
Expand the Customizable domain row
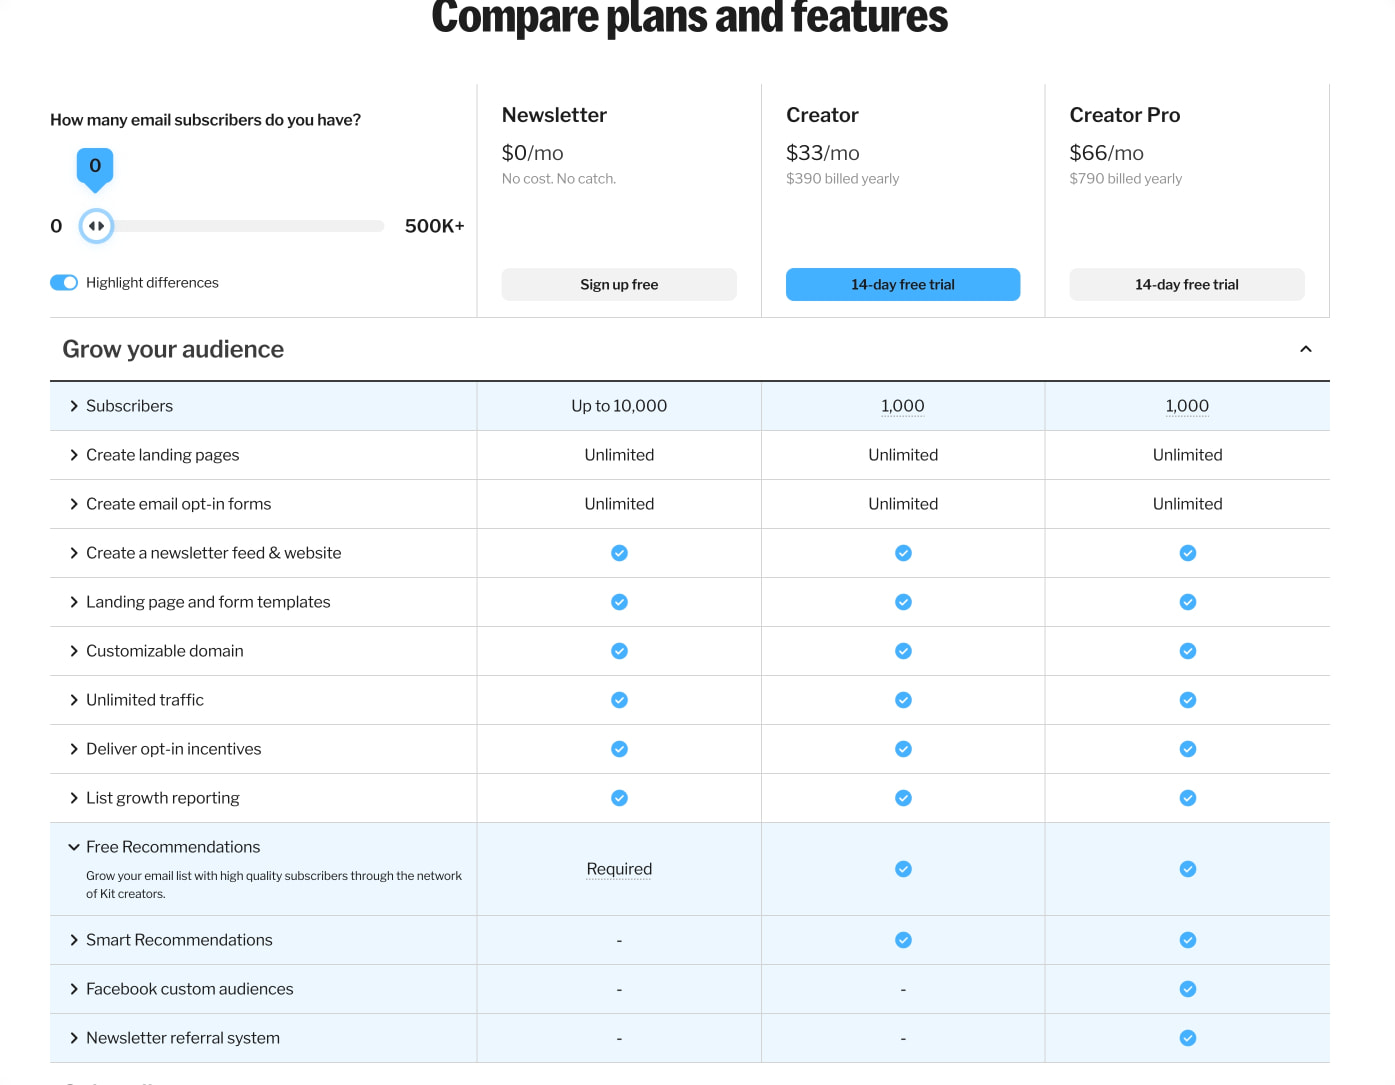[x=74, y=651]
